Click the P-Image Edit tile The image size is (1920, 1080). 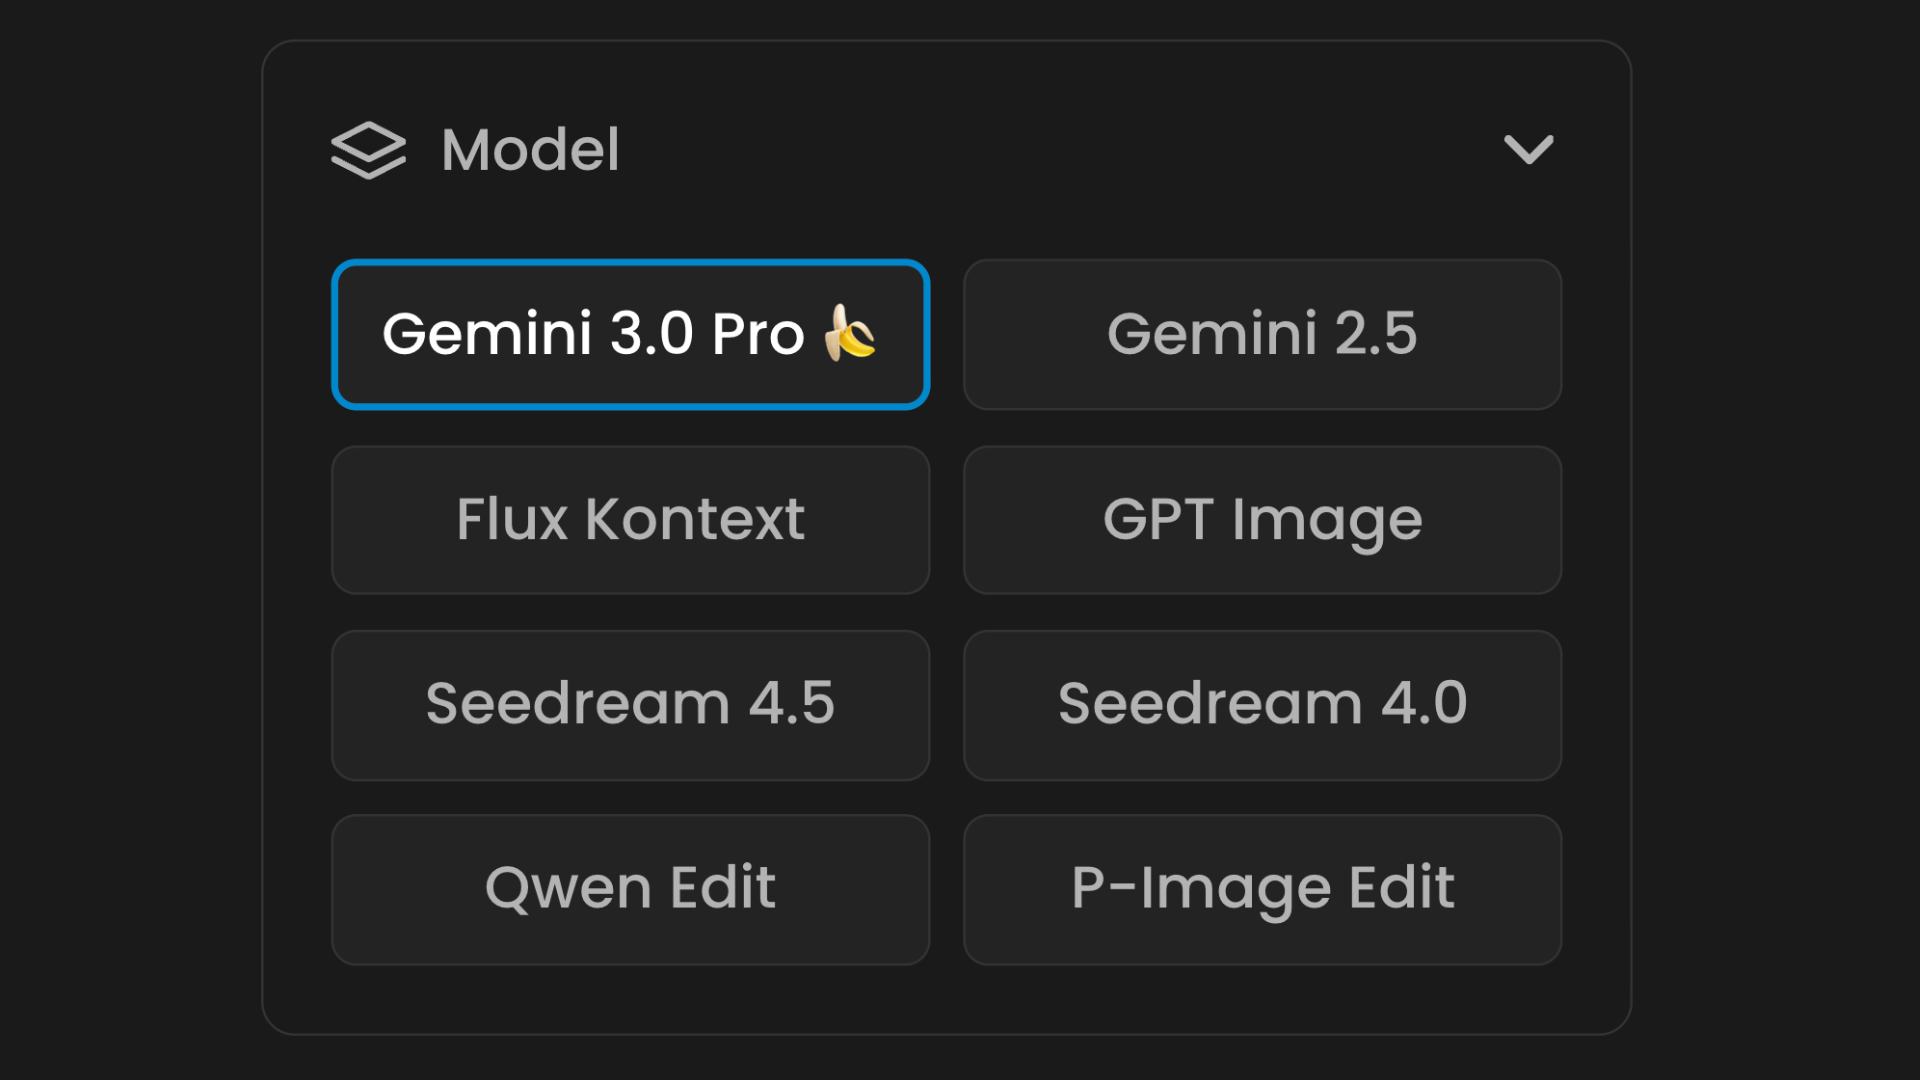pyautogui.click(x=1262, y=889)
